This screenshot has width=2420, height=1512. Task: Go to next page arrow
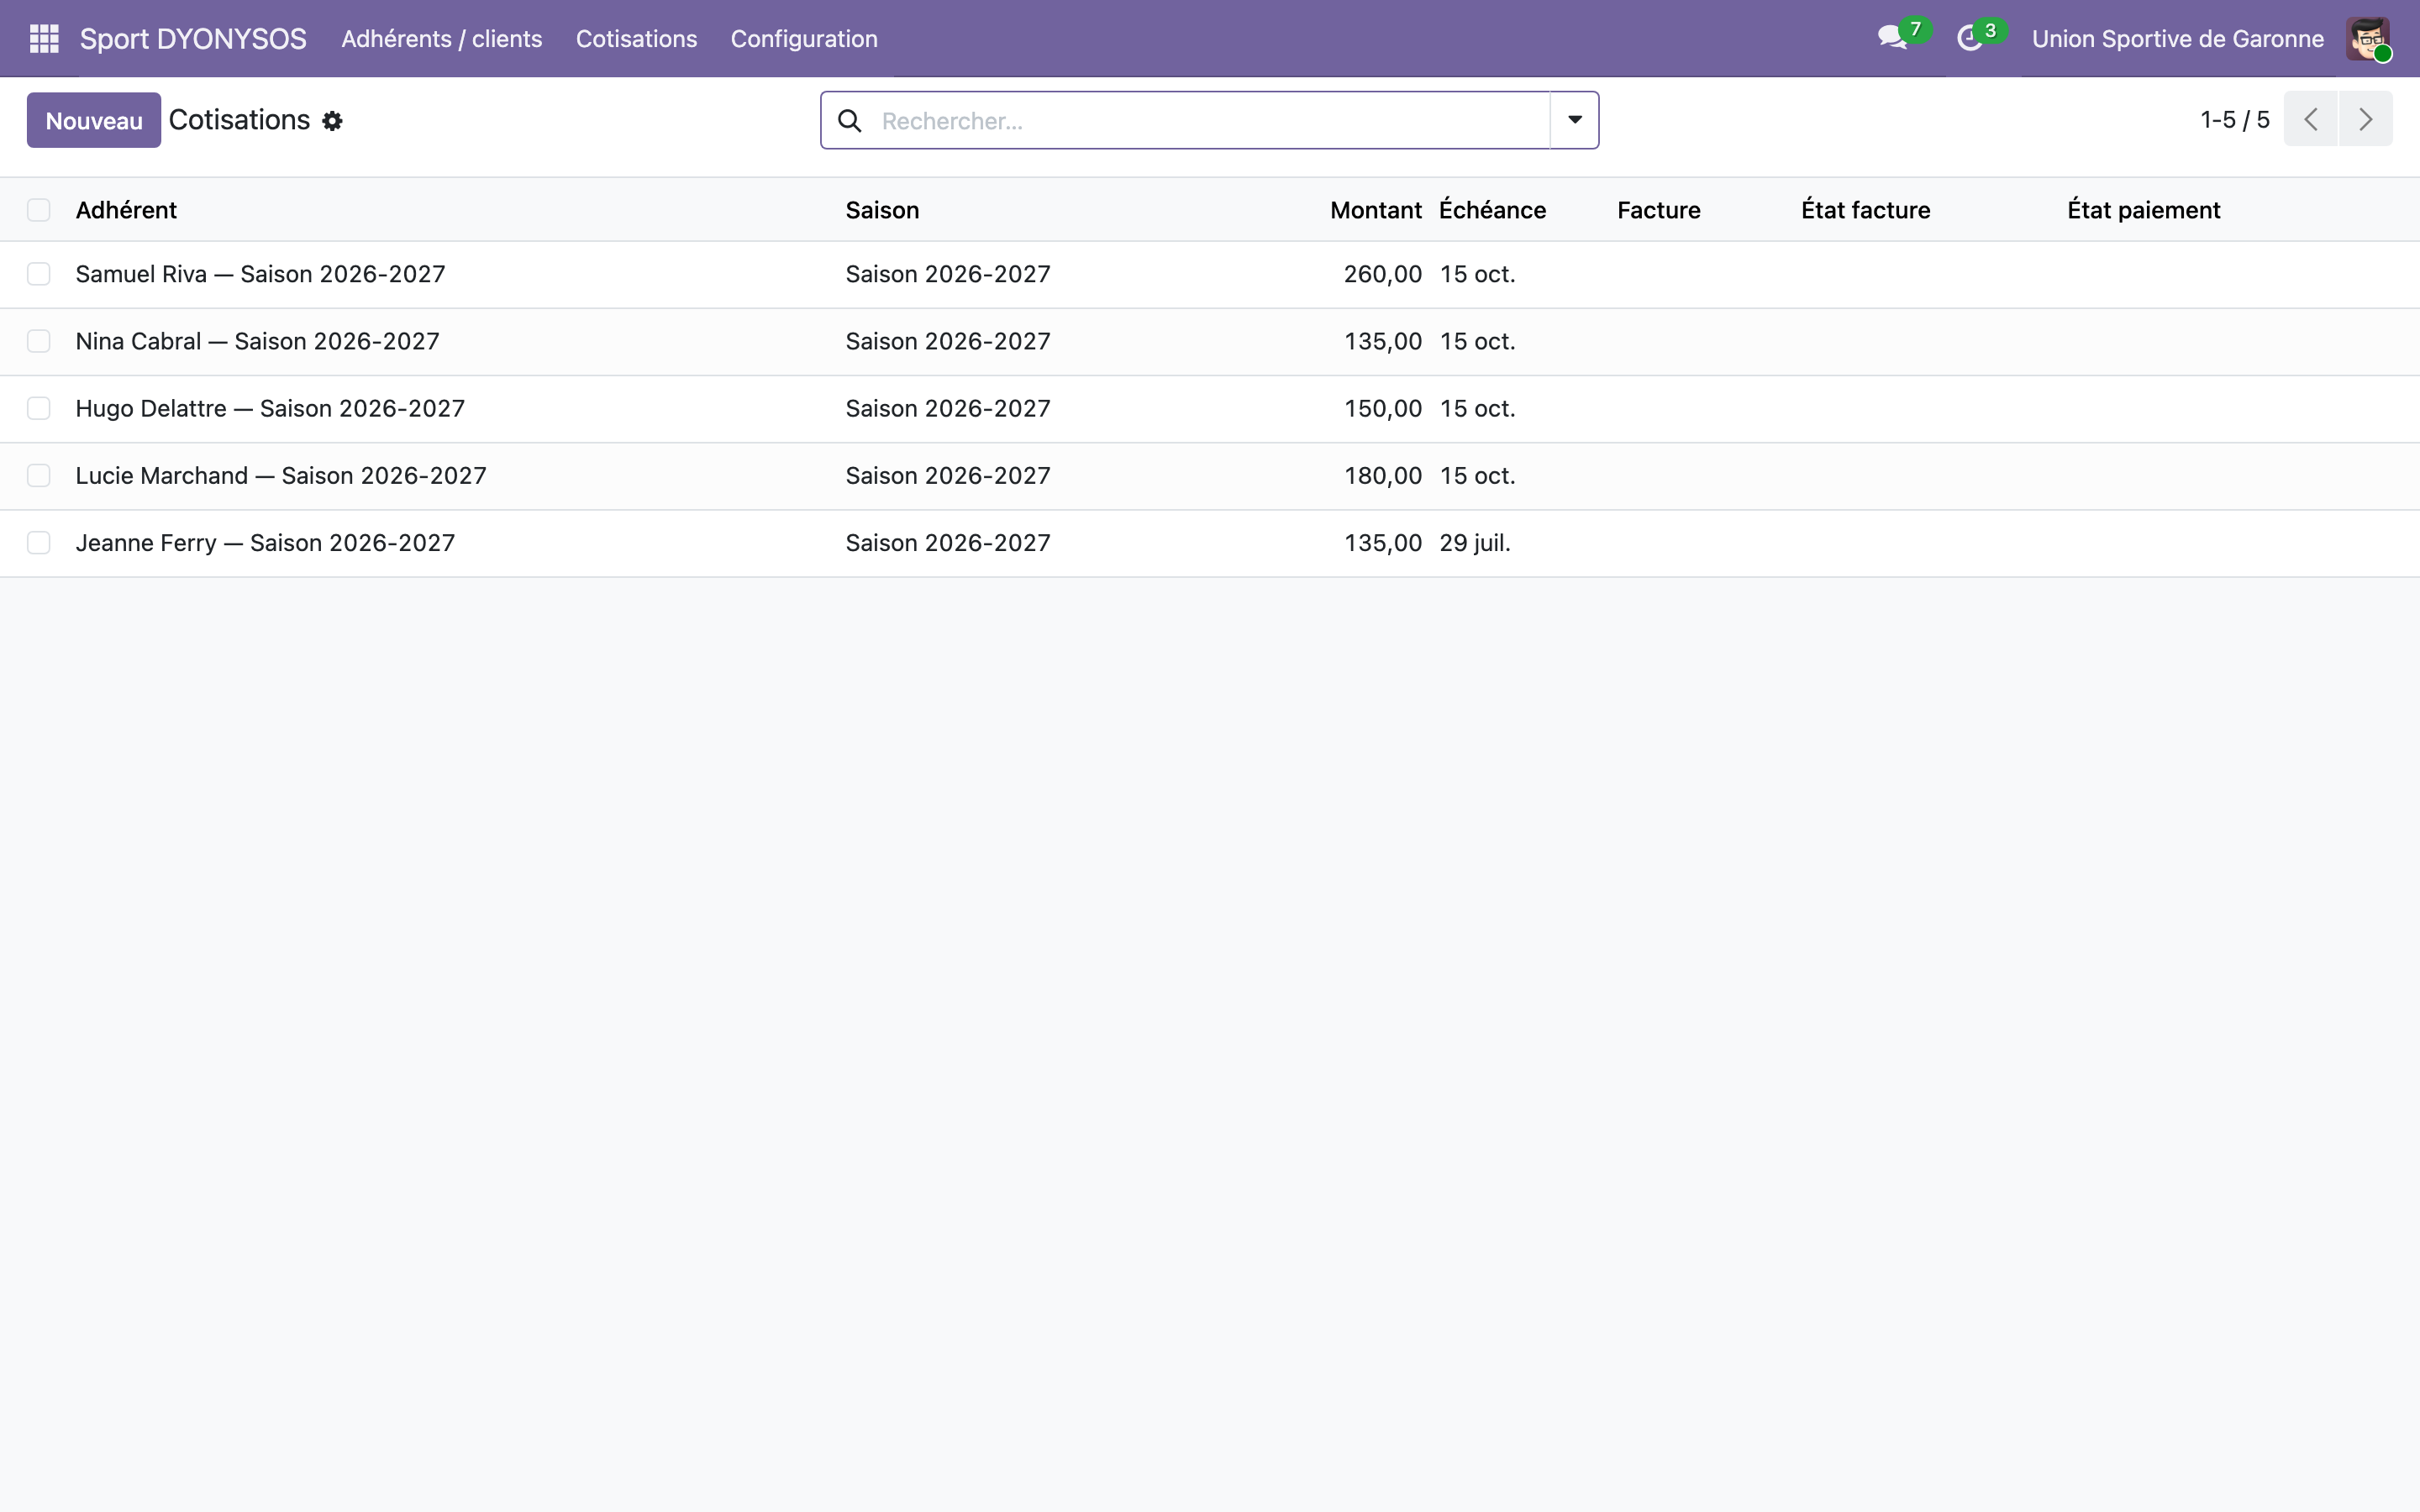coord(2365,119)
